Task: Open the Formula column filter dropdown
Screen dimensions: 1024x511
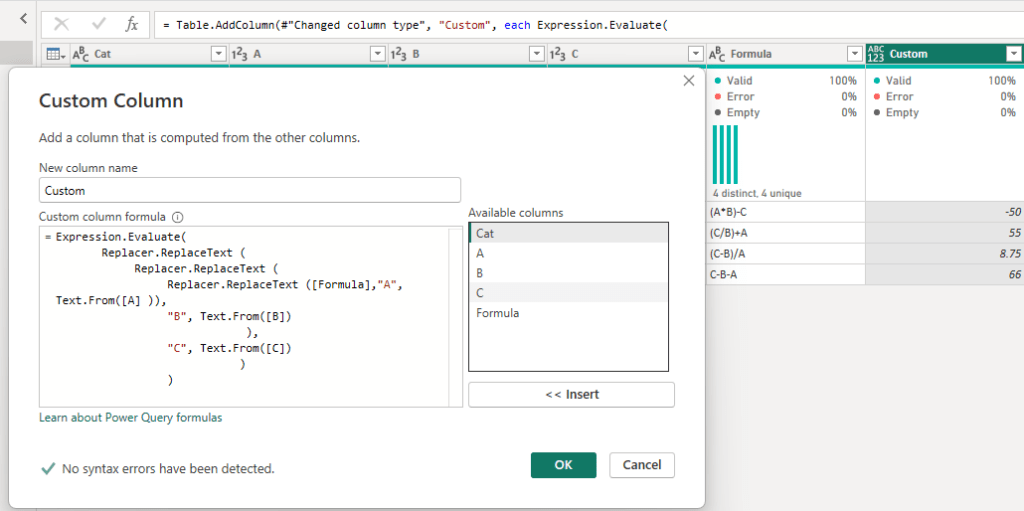Action: click(853, 54)
